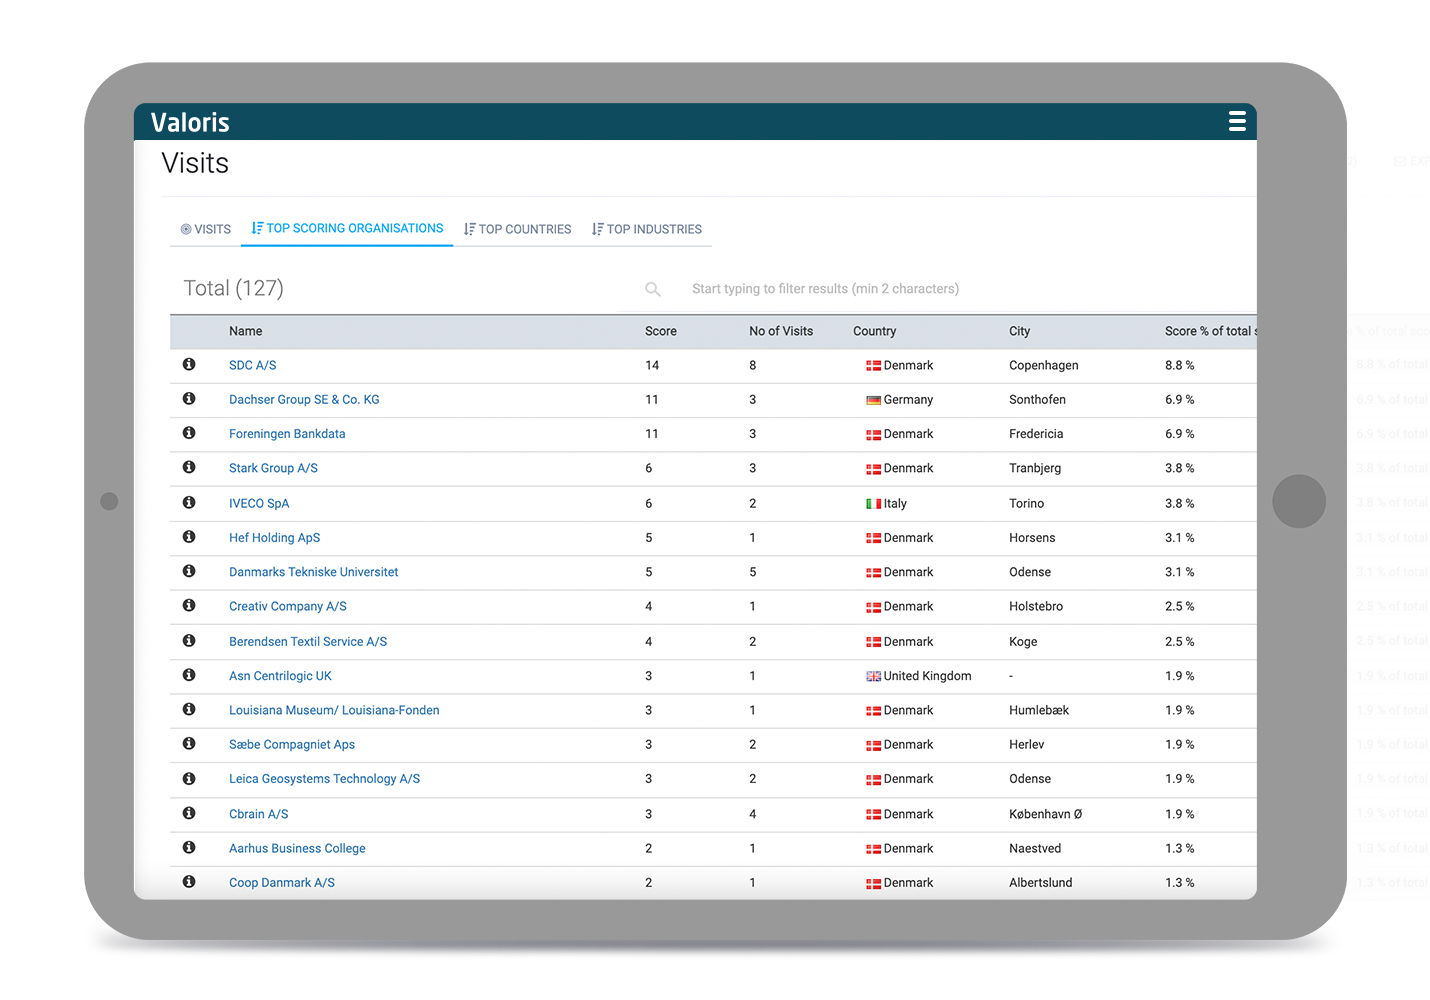Viewport: 1430px width, 1000px height.
Task: Click the Sonthofen city cell
Action: point(1037,399)
